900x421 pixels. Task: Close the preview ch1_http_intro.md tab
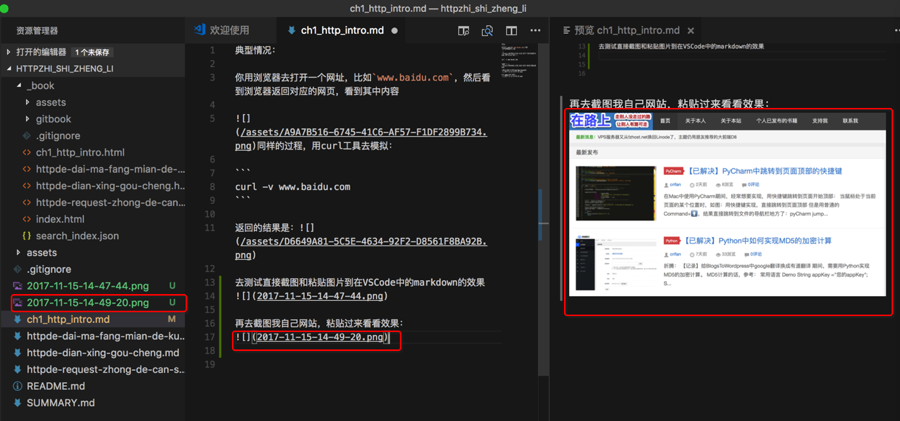pyautogui.click(x=690, y=31)
